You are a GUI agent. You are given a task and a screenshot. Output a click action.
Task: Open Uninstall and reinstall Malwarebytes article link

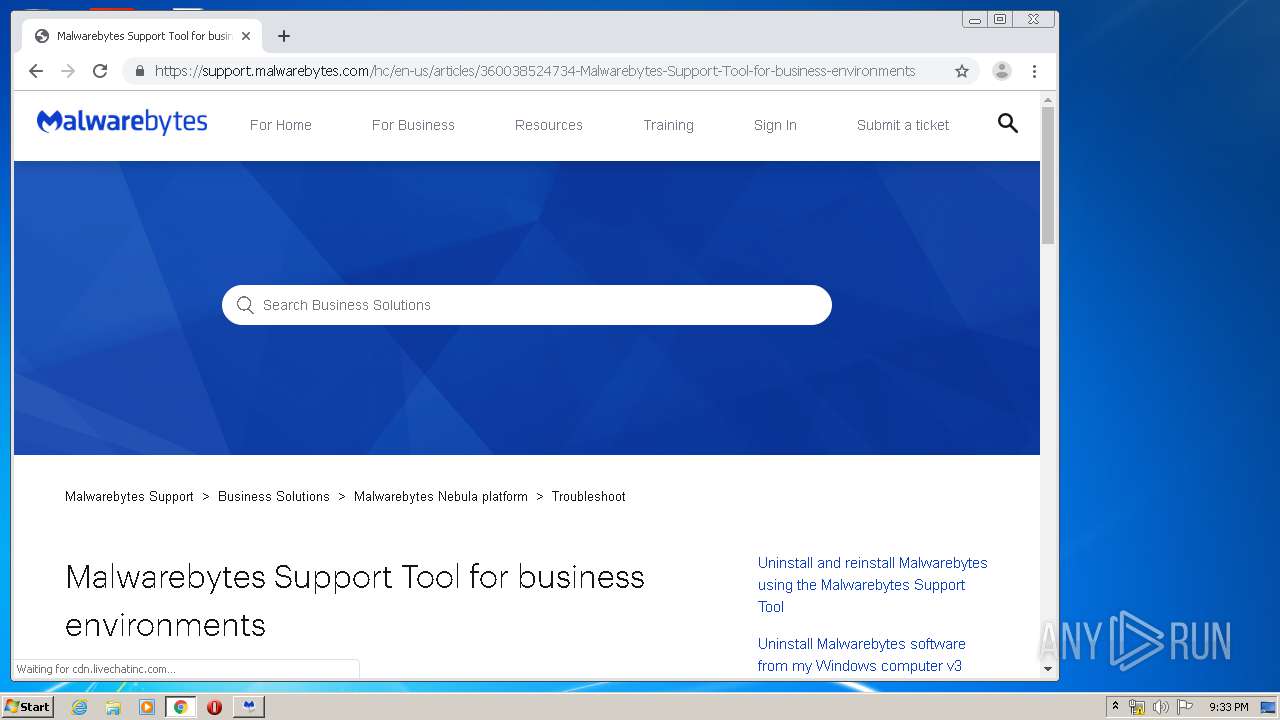tap(872, 585)
